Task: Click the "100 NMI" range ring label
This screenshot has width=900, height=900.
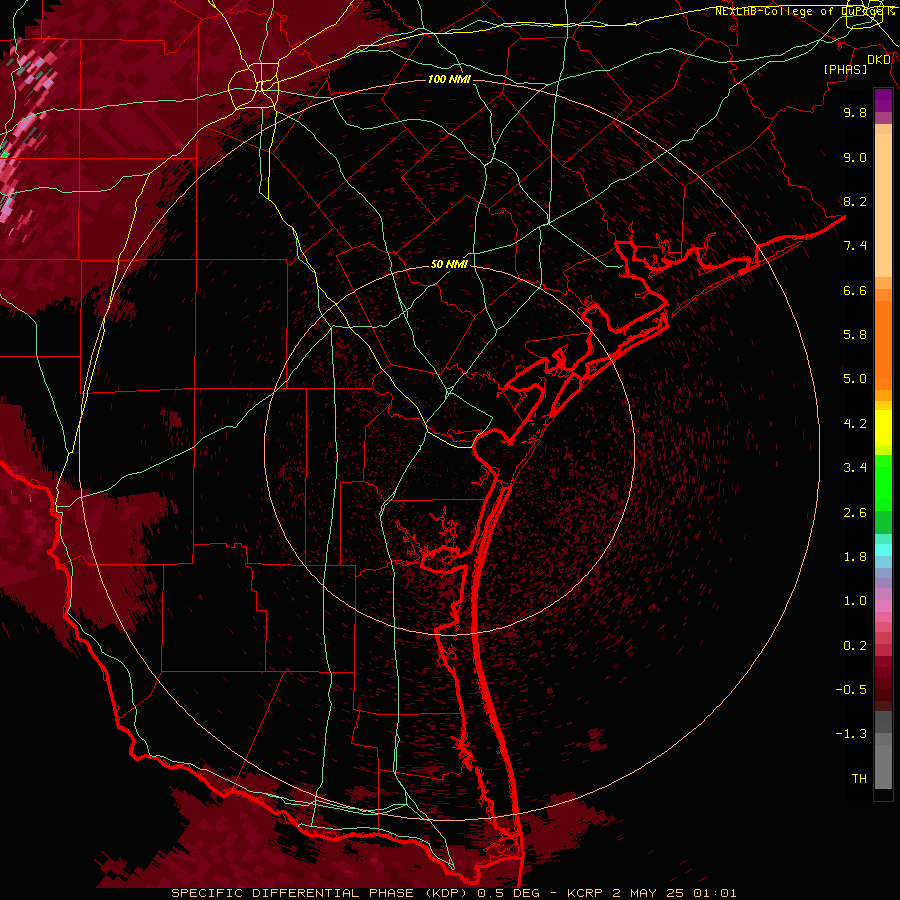Action: 449,79
